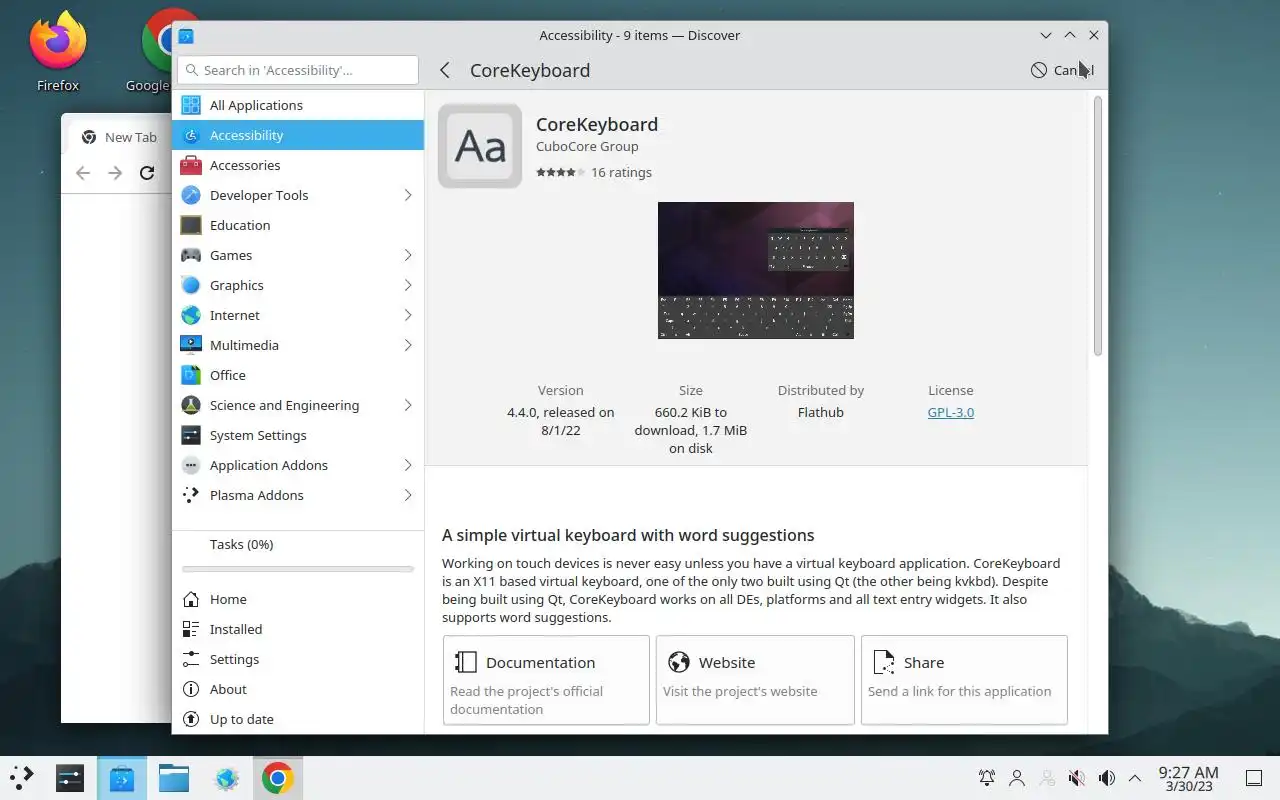Visit the project's Website button
This screenshot has height=800, width=1280.
coord(755,680)
